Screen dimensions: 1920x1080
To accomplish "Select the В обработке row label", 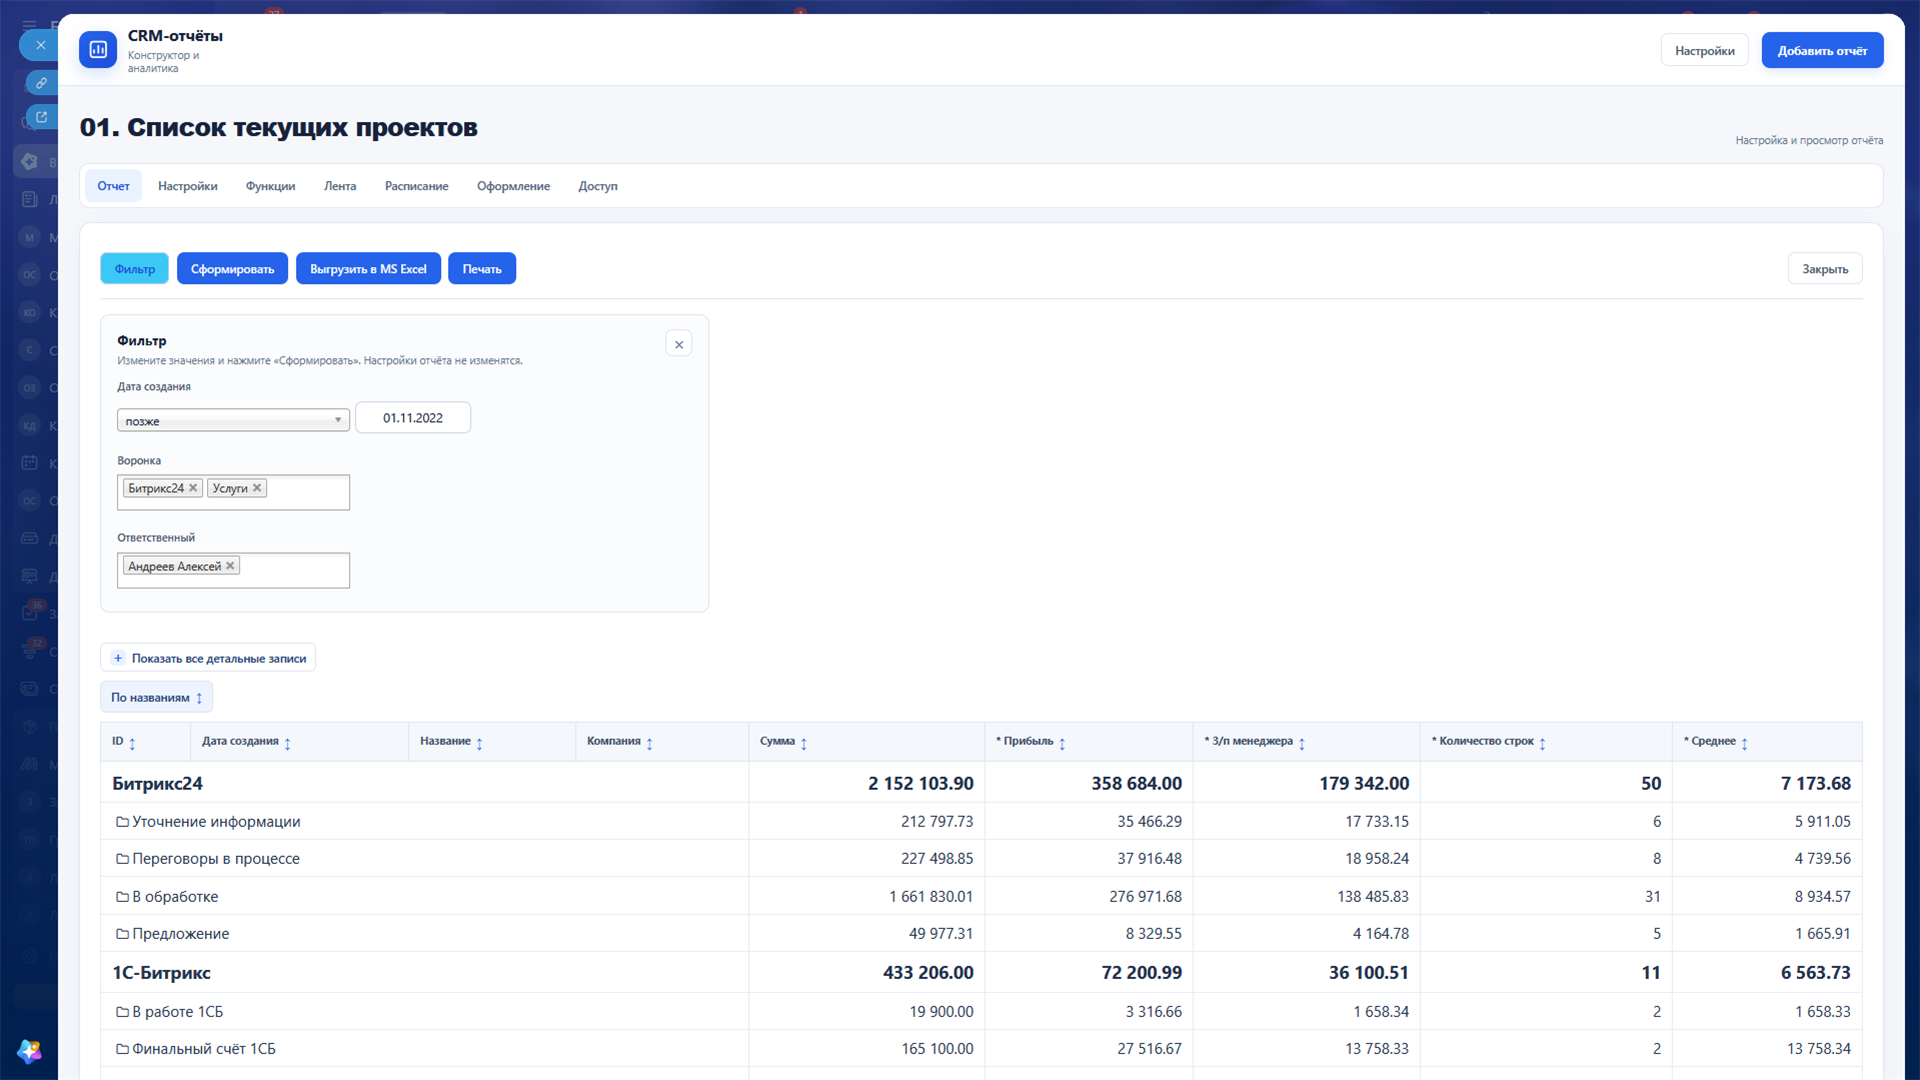I will point(175,897).
